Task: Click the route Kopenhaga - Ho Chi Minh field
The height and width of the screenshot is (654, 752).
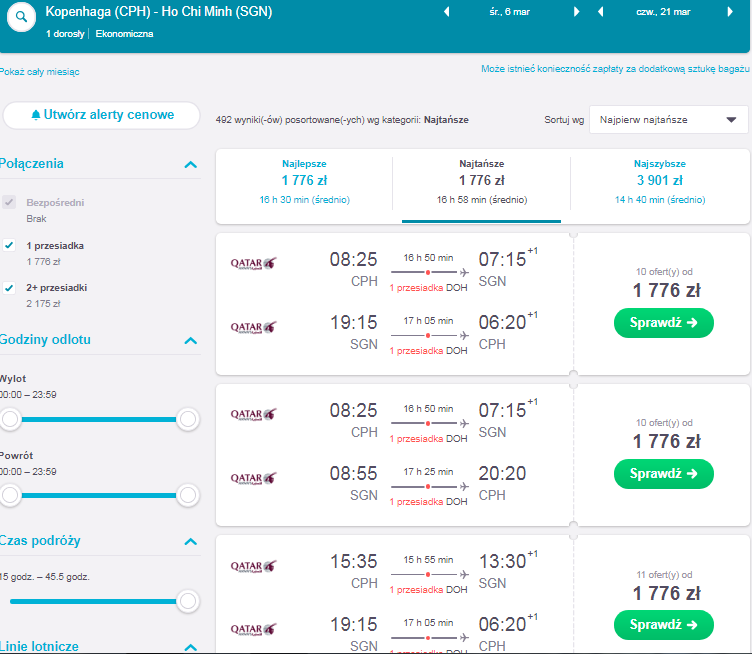Action: [159, 12]
